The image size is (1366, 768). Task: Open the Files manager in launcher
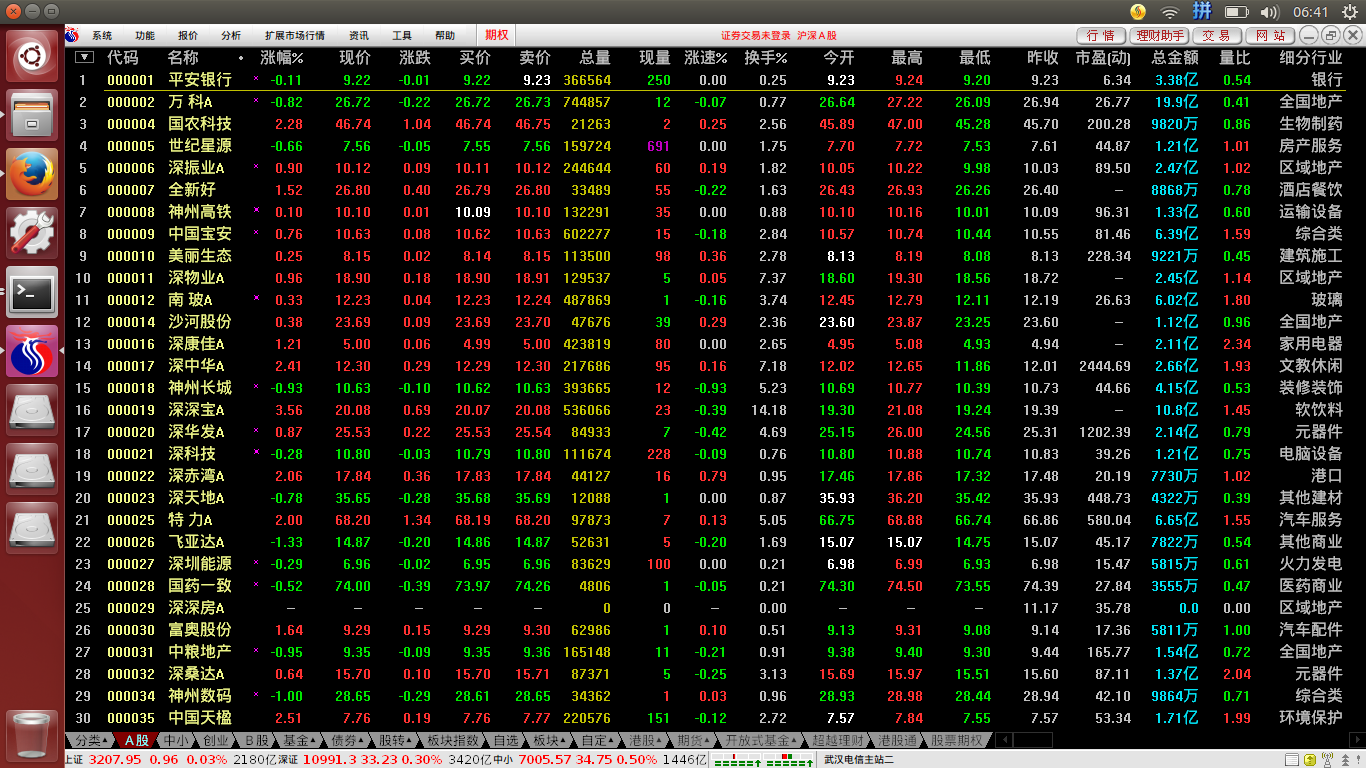tap(32, 116)
